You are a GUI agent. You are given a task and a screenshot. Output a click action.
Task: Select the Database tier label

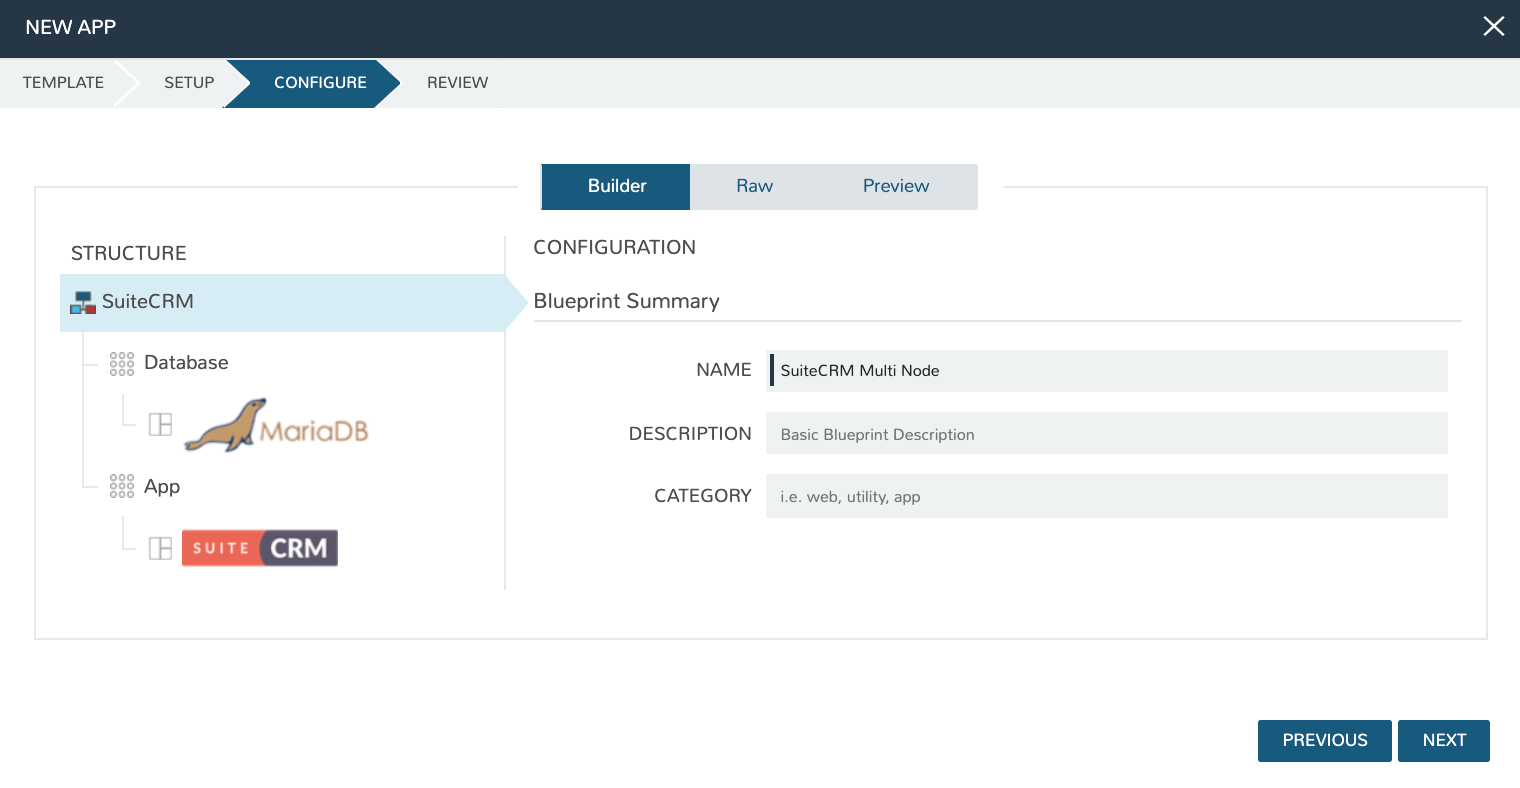coord(186,363)
